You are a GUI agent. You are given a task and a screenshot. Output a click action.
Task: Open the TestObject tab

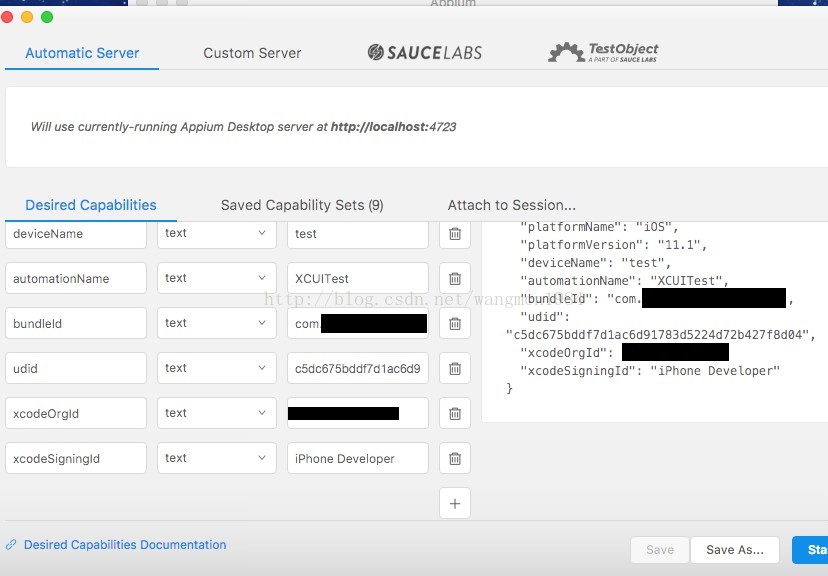tap(603, 52)
